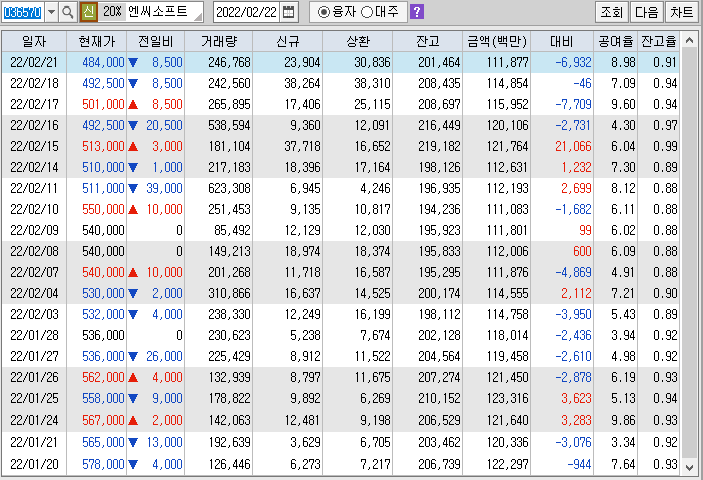Click the 대비 column header
The image size is (703, 480).
[562, 42]
